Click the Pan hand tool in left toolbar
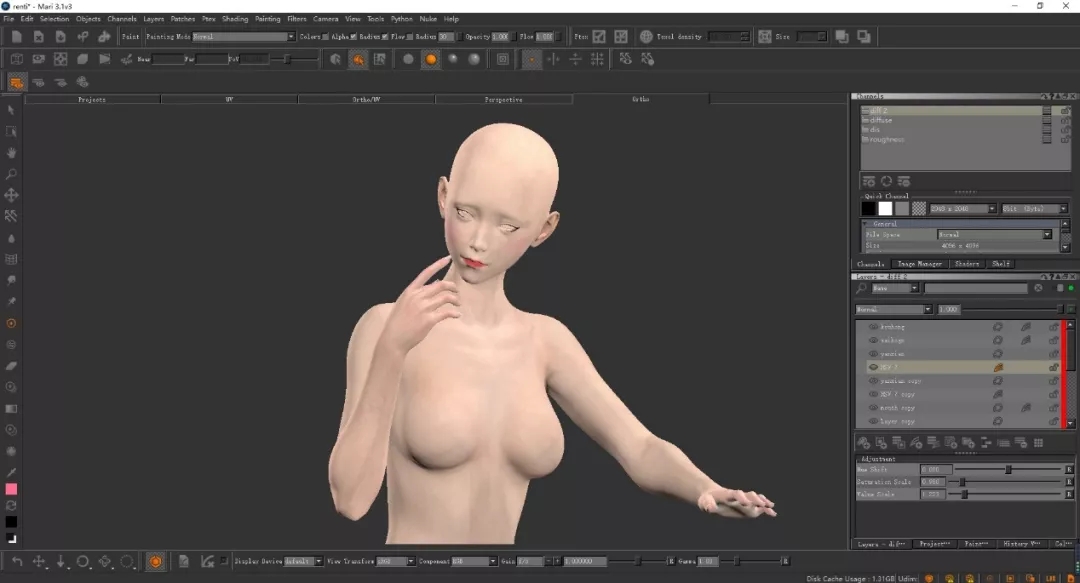The image size is (1080, 583). [x=11, y=153]
